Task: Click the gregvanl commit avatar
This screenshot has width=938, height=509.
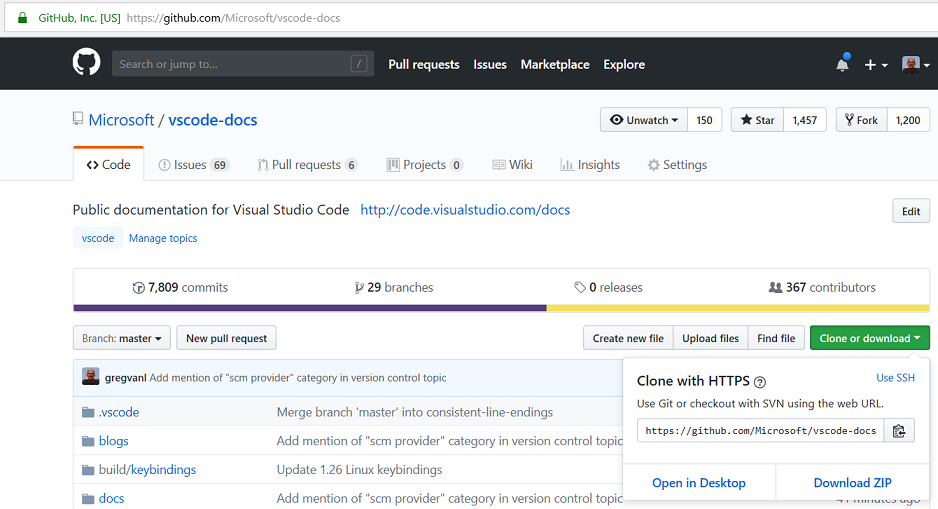Action: 90,377
